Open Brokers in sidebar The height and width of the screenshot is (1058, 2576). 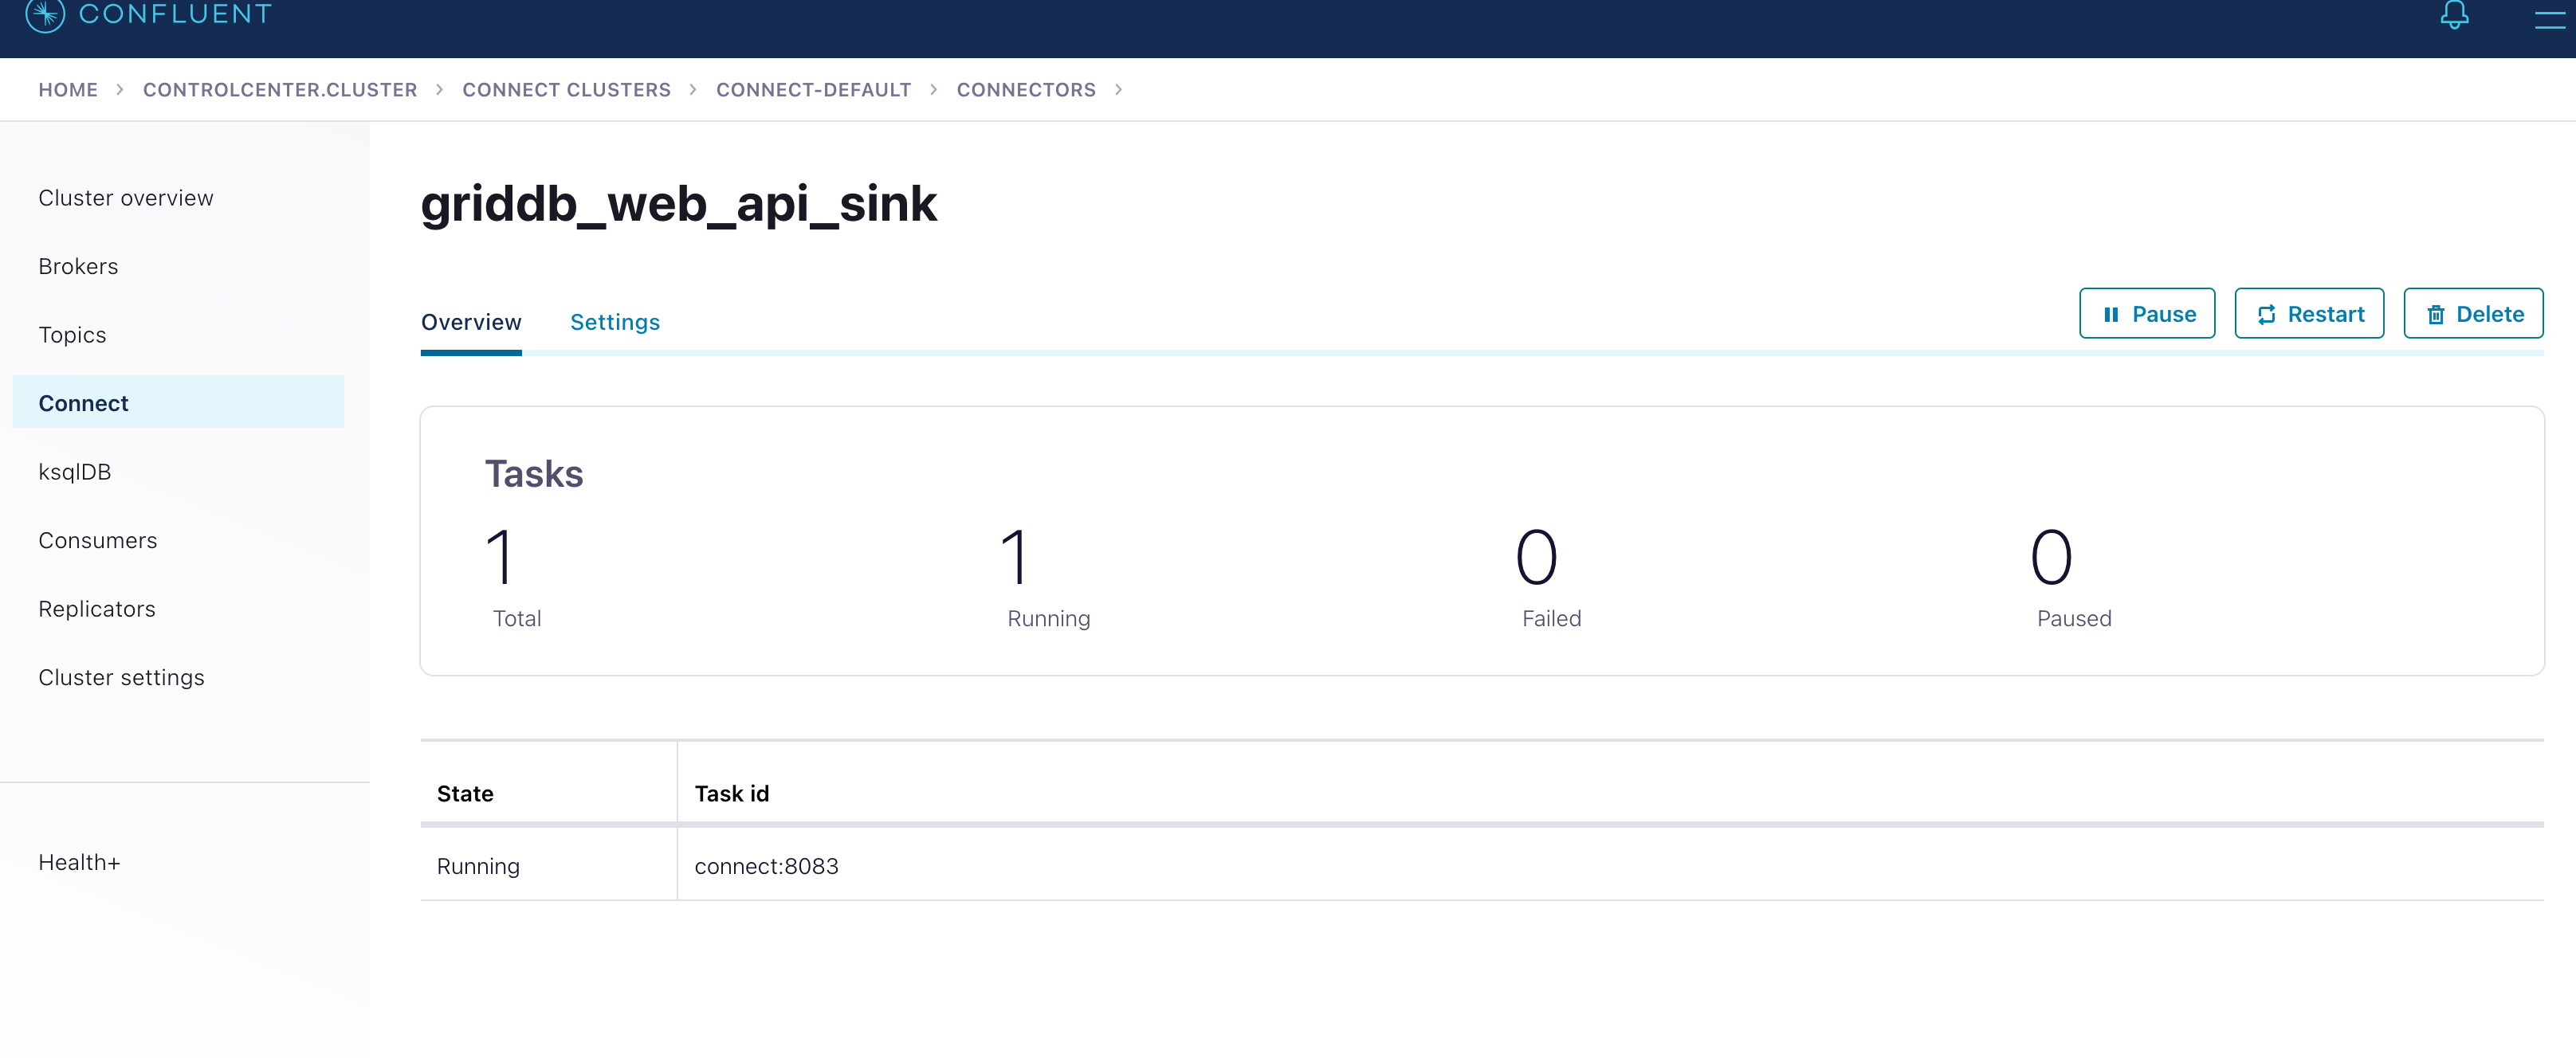tap(78, 266)
